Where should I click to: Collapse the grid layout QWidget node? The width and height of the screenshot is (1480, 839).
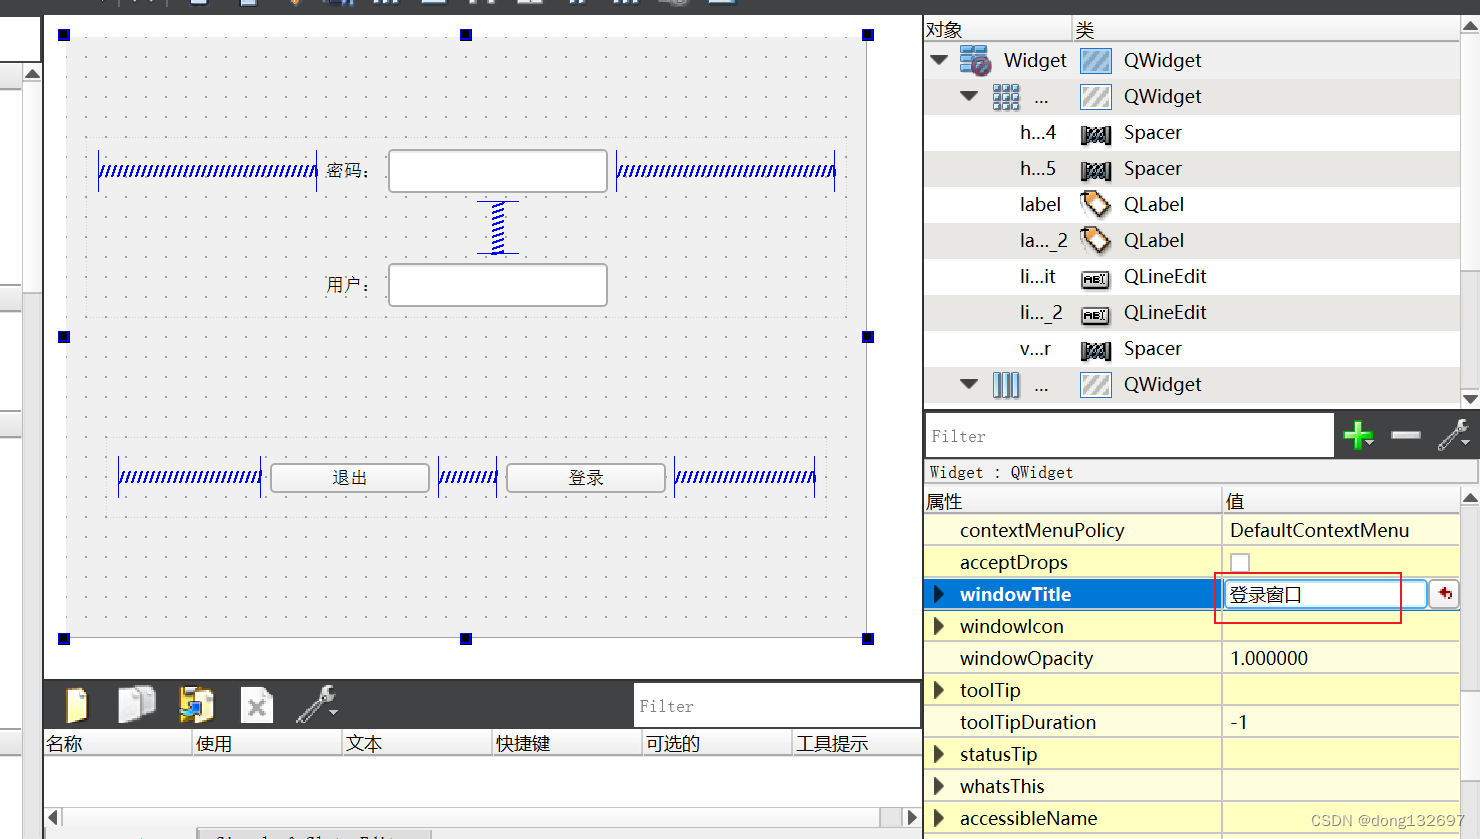point(968,96)
